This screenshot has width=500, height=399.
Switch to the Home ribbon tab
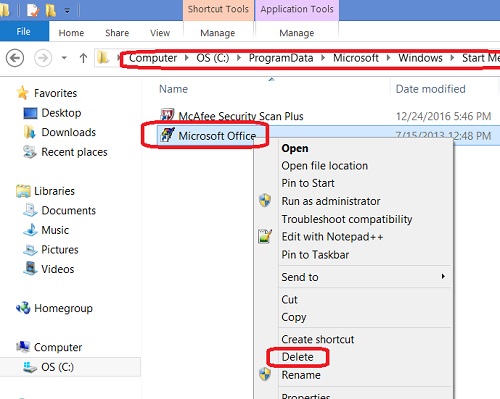pos(71,33)
